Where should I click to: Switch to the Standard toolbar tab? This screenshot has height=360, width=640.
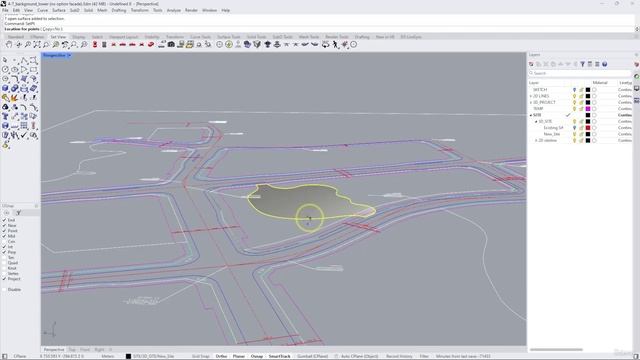[x=16, y=37]
